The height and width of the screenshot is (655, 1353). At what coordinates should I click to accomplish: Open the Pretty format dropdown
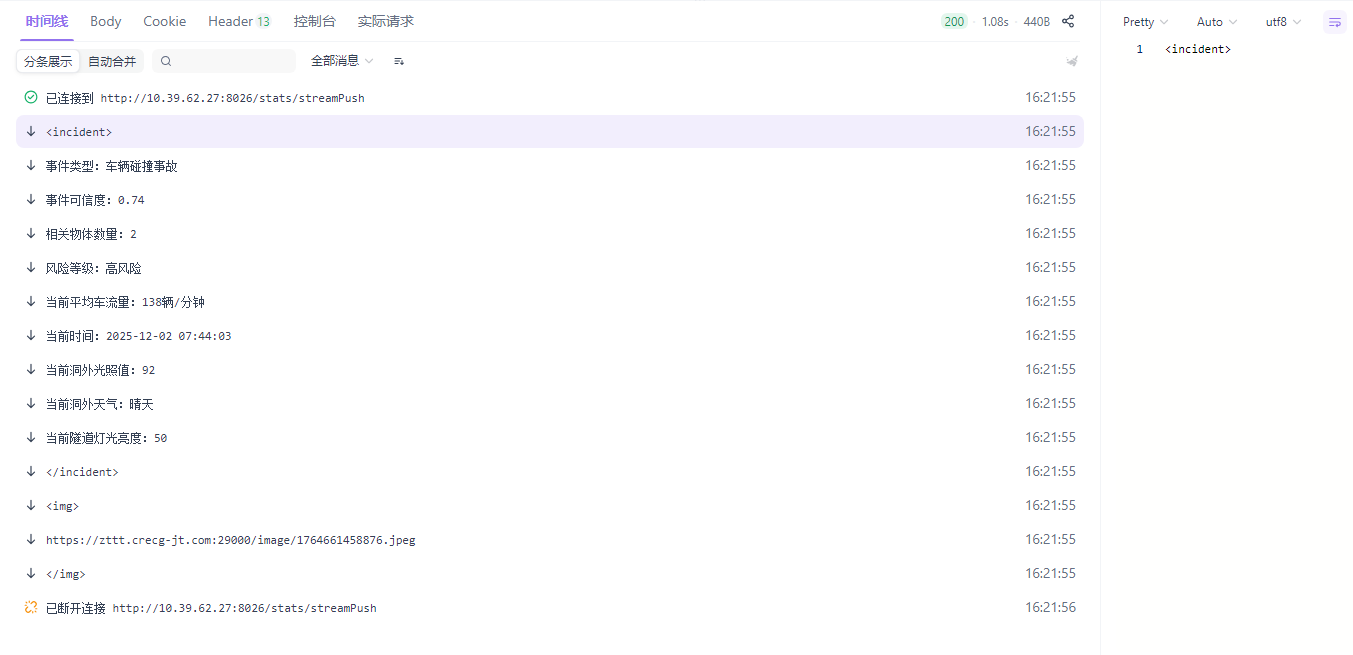[x=1145, y=22]
